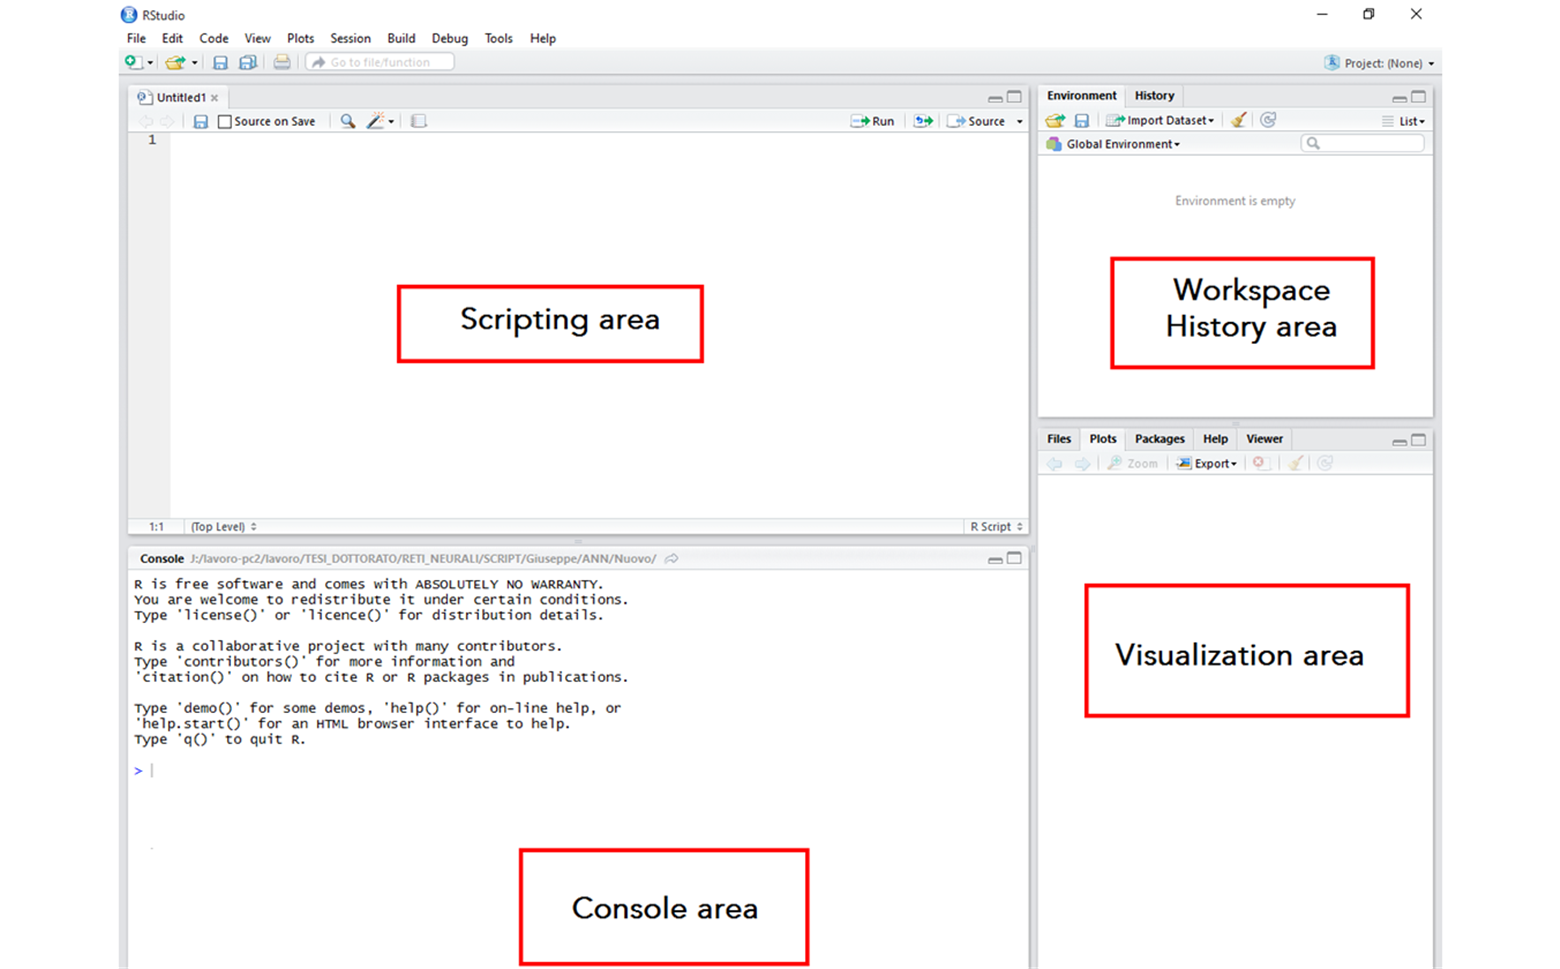Expand the Source options dropdown arrow
This screenshot has height=969, width=1560.
tap(1020, 122)
